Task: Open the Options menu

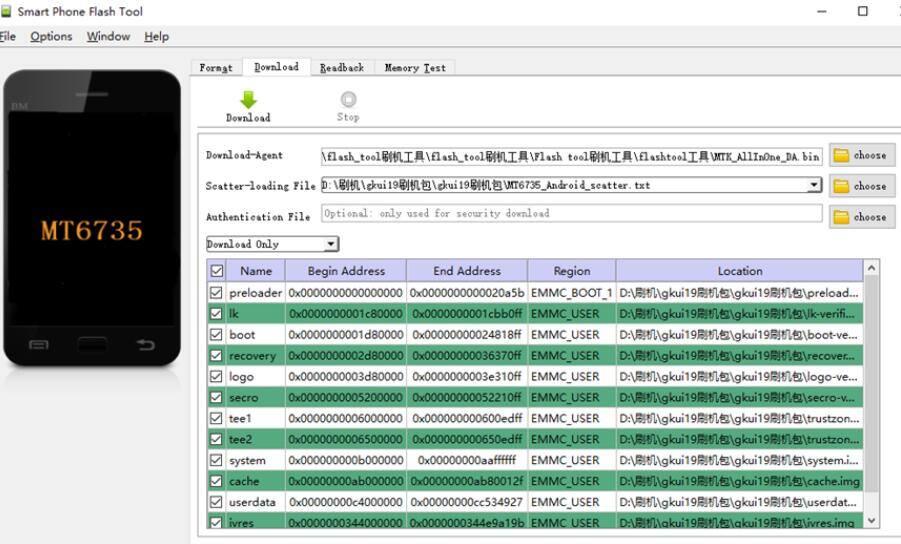Action: [51, 36]
